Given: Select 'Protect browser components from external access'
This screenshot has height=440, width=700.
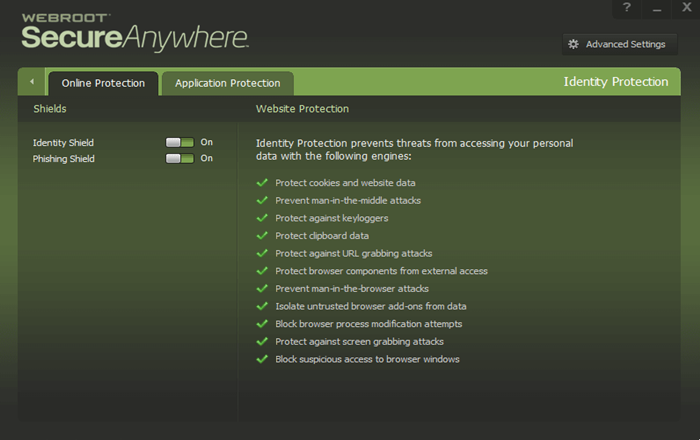Looking at the screenshot, I should click(x=381, y=271).
